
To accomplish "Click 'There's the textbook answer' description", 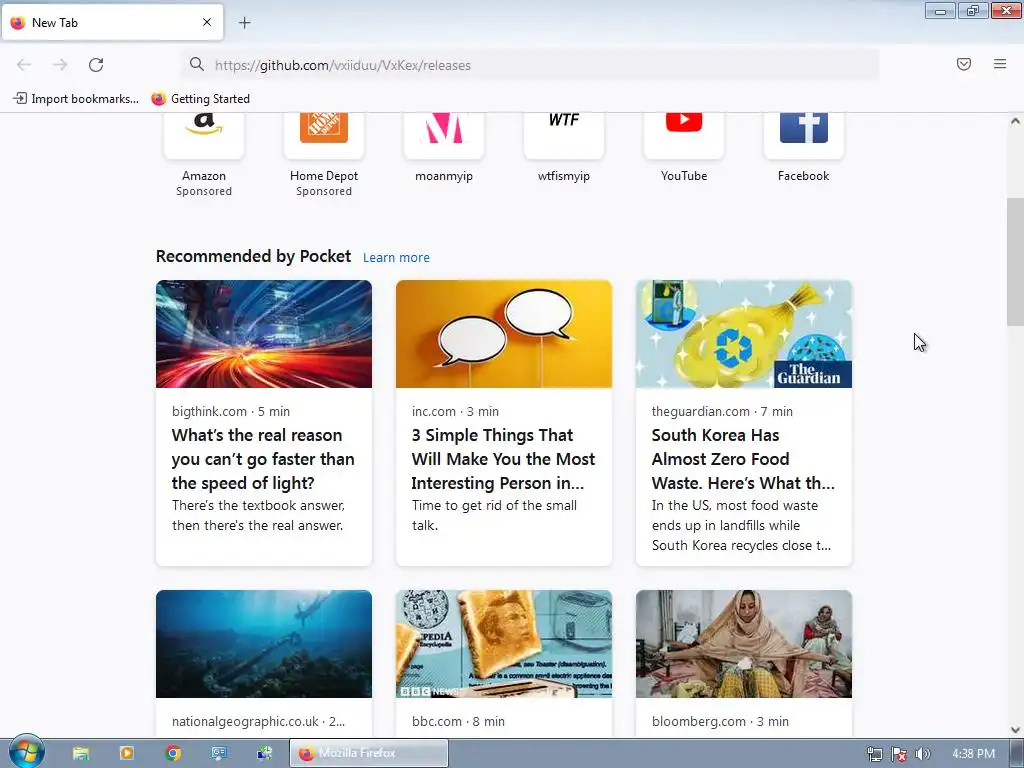I will pyautogui.click(x=259, y=515).
